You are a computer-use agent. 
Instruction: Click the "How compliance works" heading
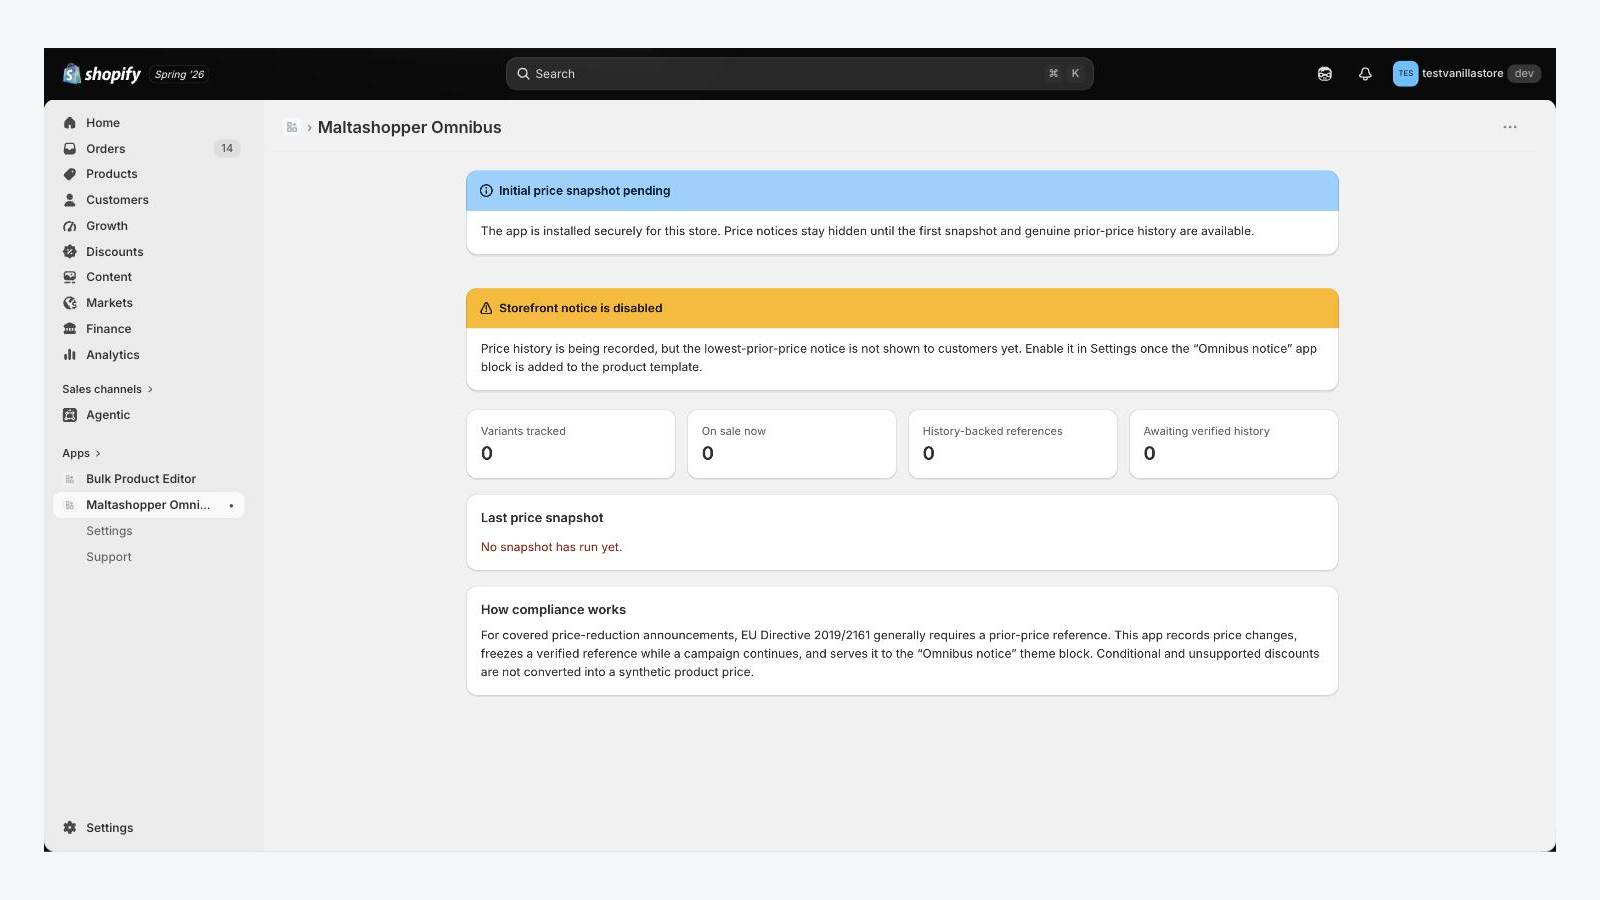pyautogui.click(x=553, y=610)
